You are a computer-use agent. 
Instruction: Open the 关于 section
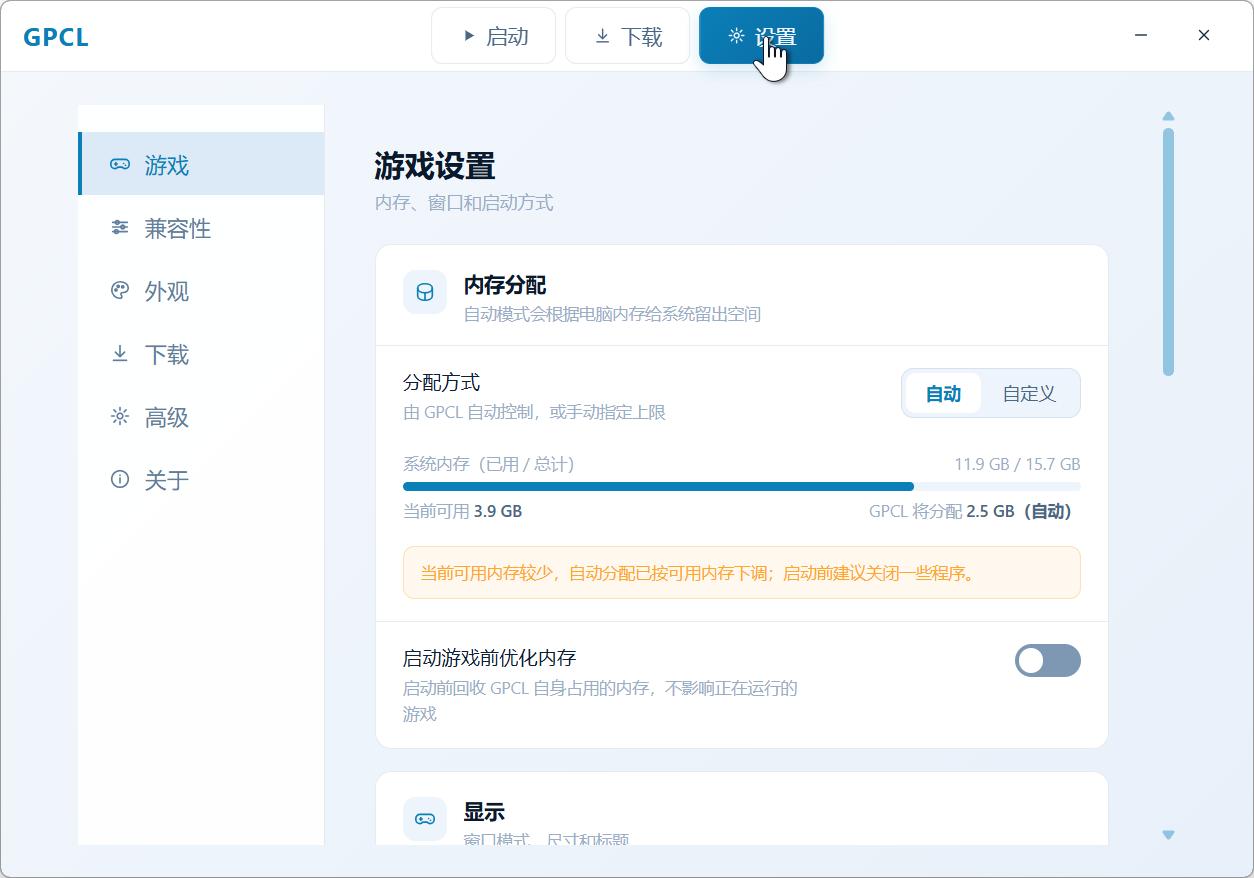click(x=201, y=480)
